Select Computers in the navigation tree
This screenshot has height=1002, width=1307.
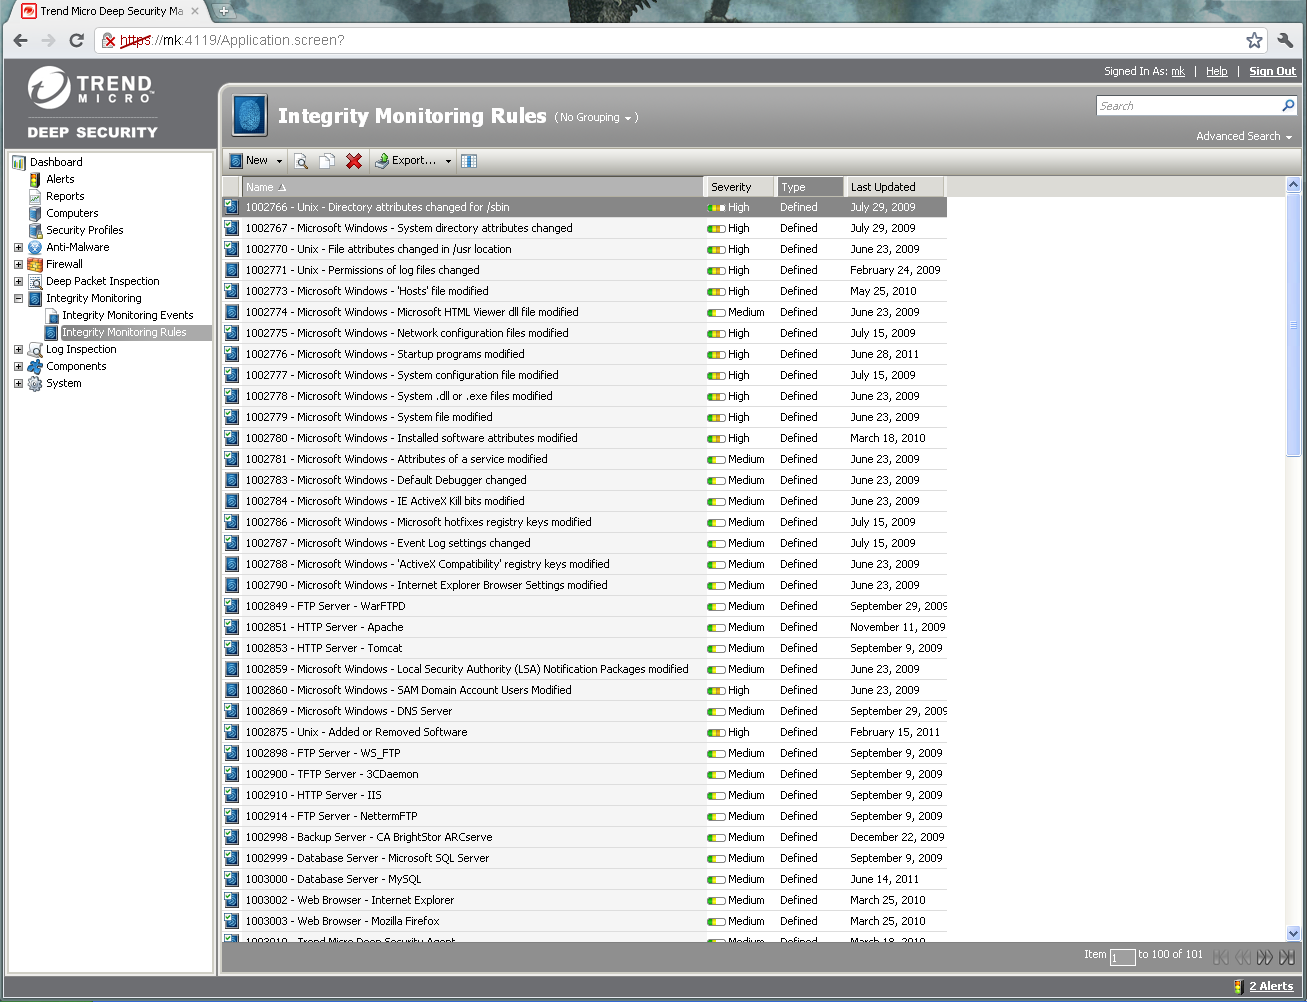coord(72,213)
